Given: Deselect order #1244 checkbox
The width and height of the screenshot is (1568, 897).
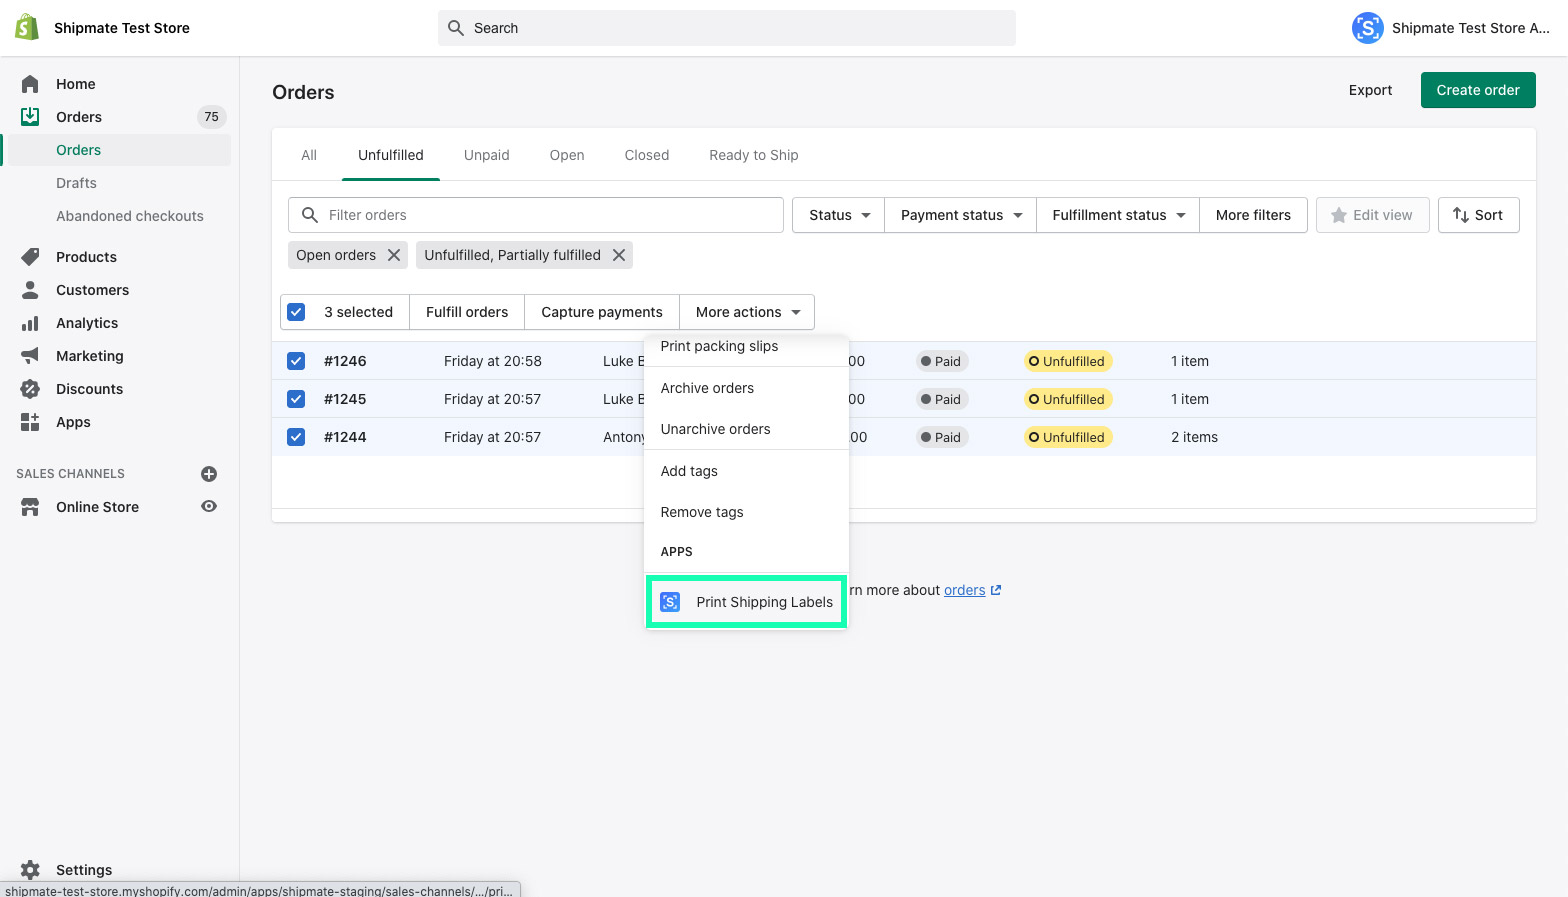Looking at the screenshot, I should [x=296, y=437].
